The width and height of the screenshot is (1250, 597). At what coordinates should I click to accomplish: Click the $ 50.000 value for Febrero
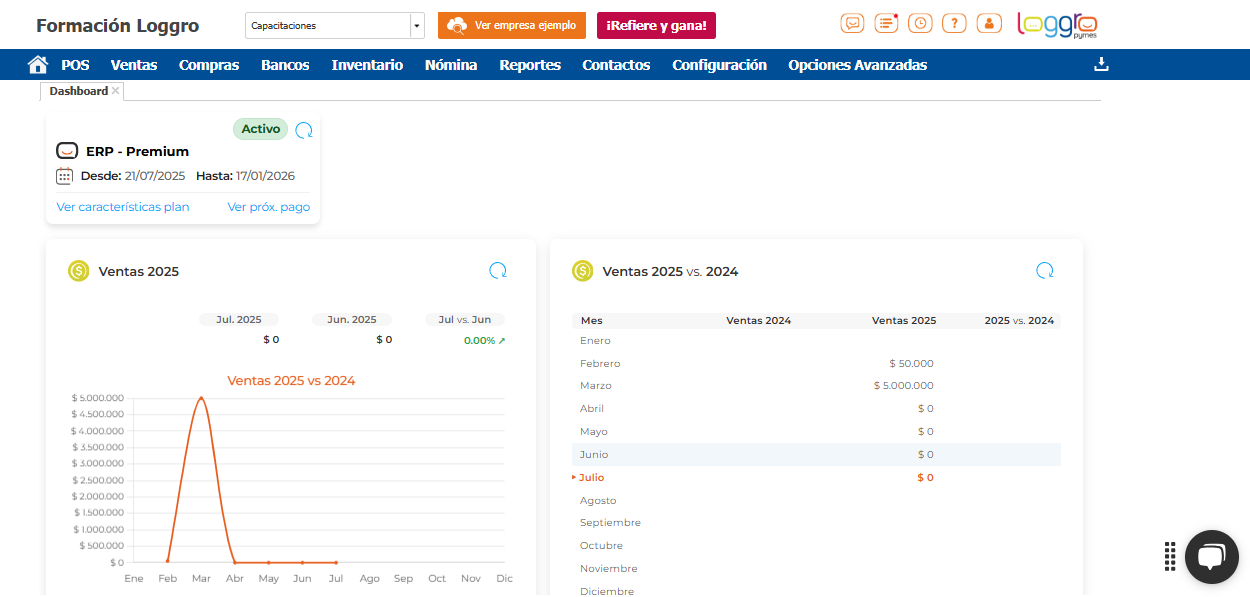(x=911, y=364)
